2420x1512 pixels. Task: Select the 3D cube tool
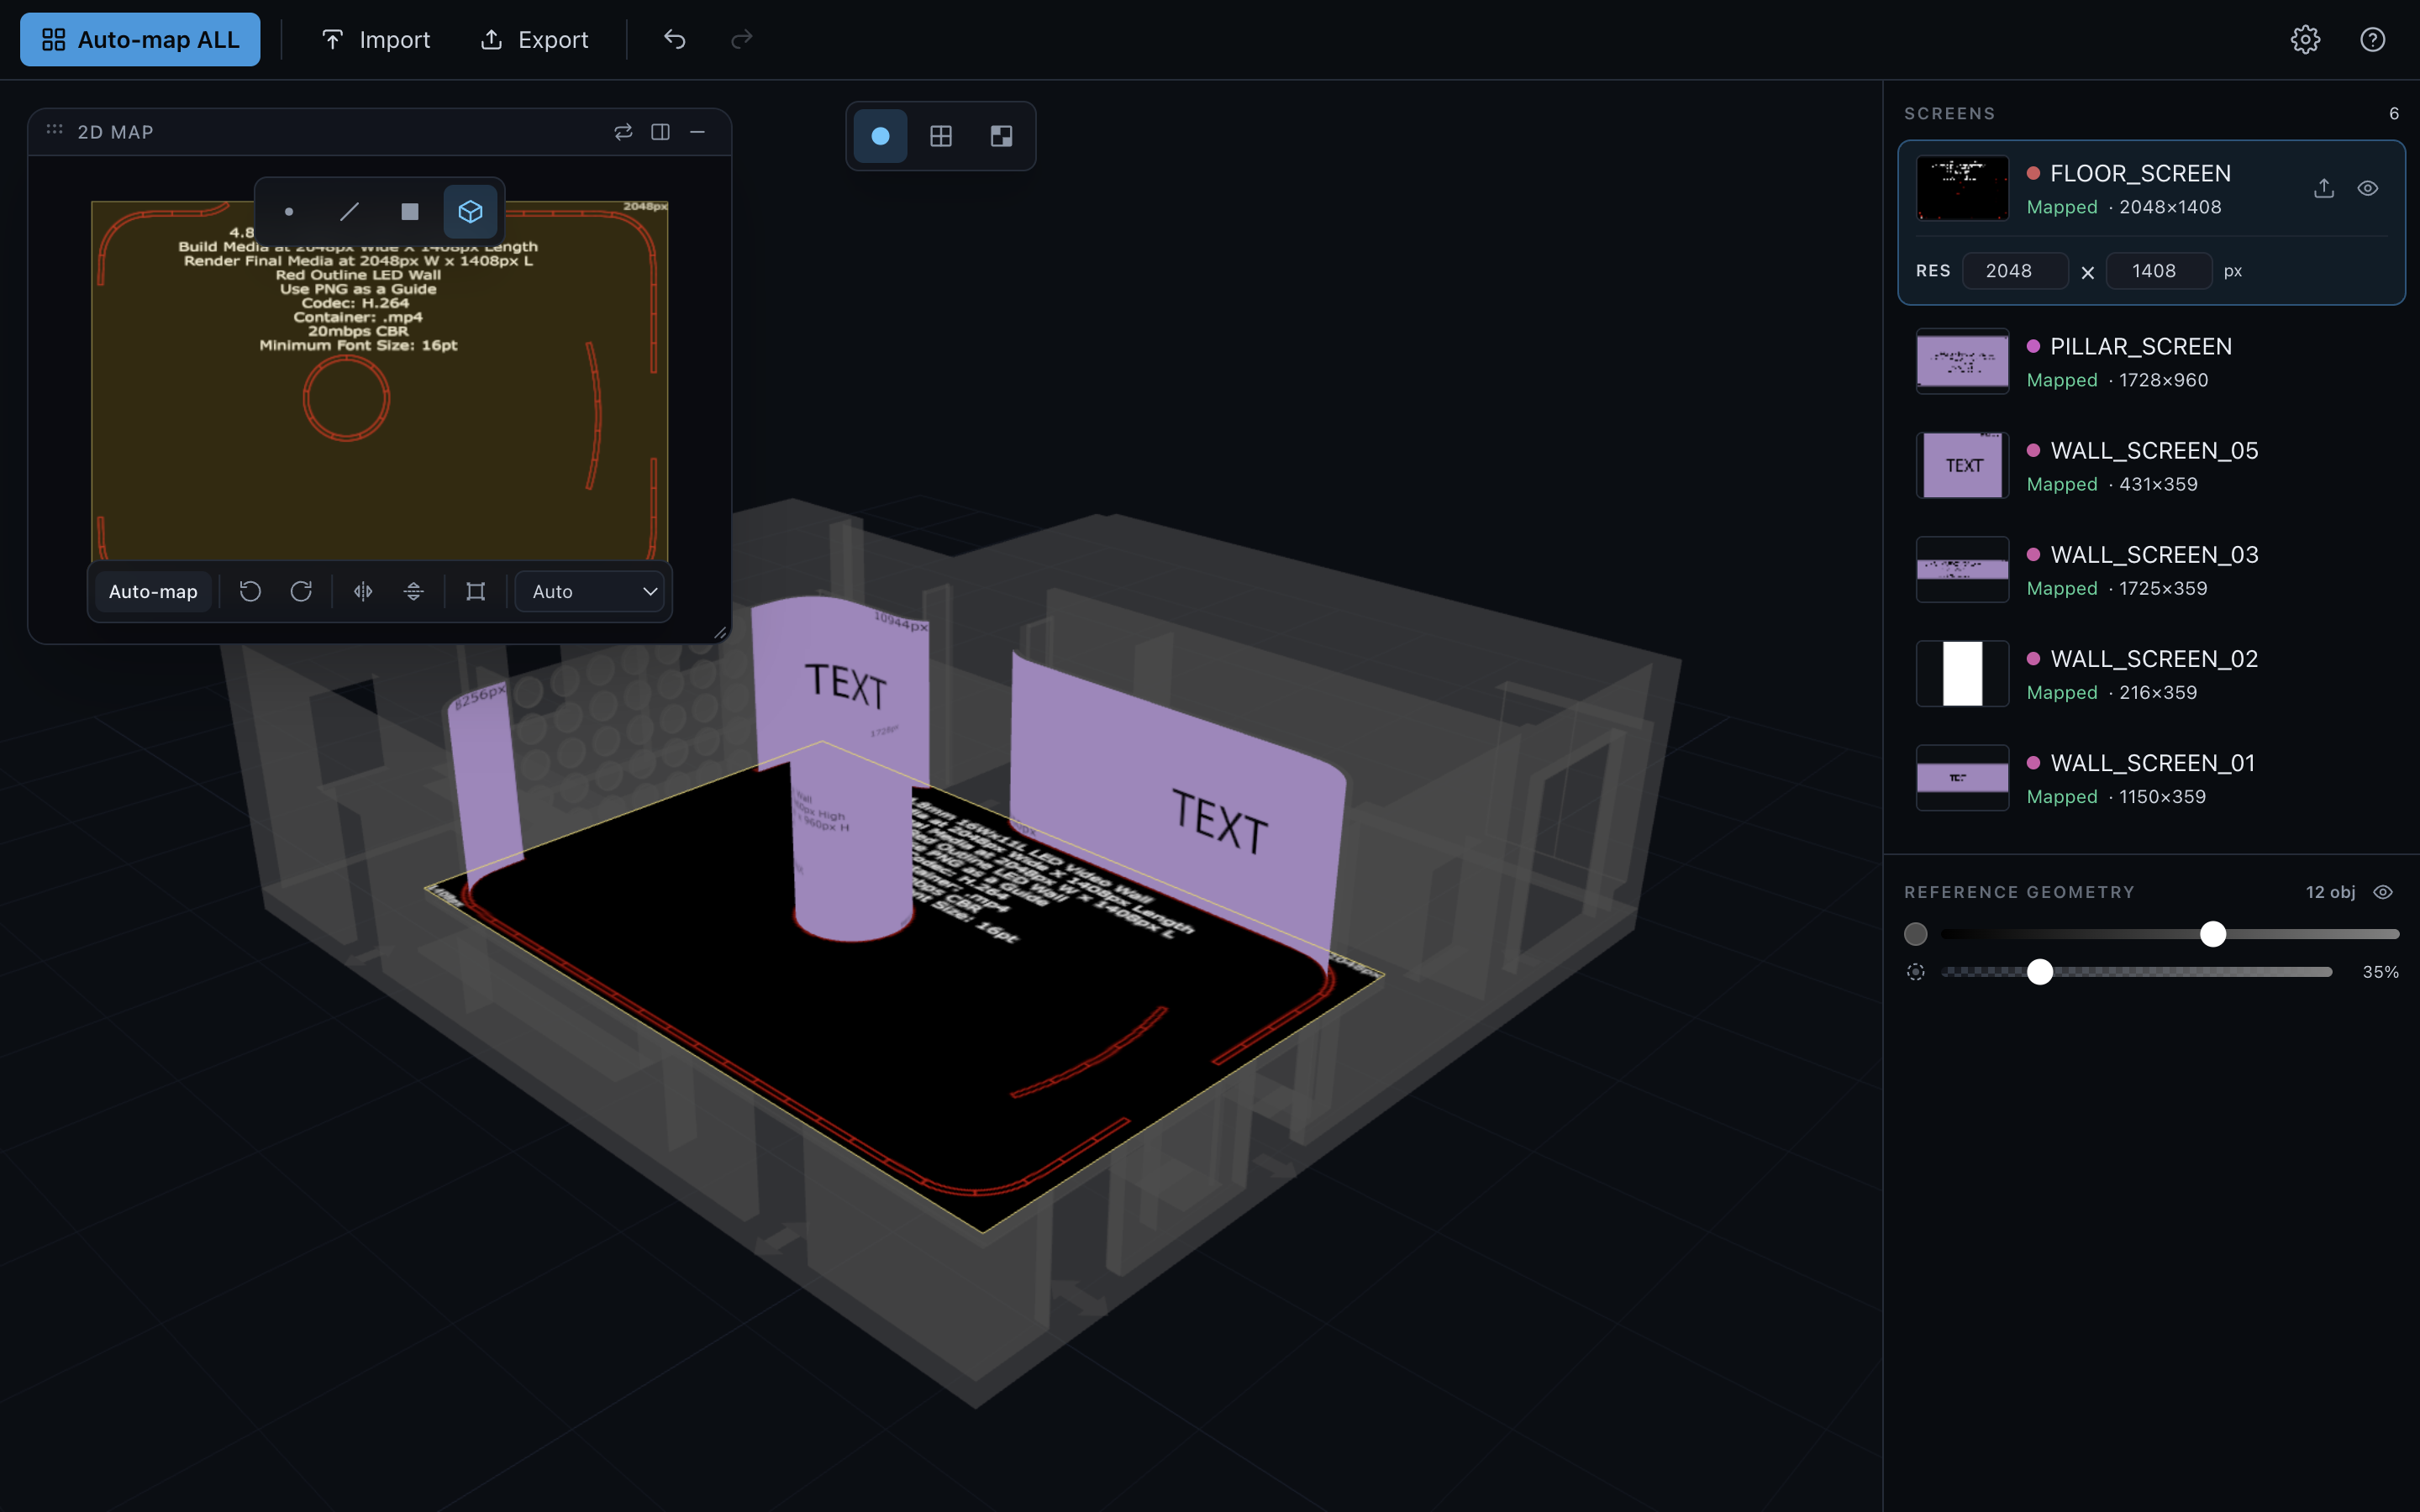[x=470, y=211]
